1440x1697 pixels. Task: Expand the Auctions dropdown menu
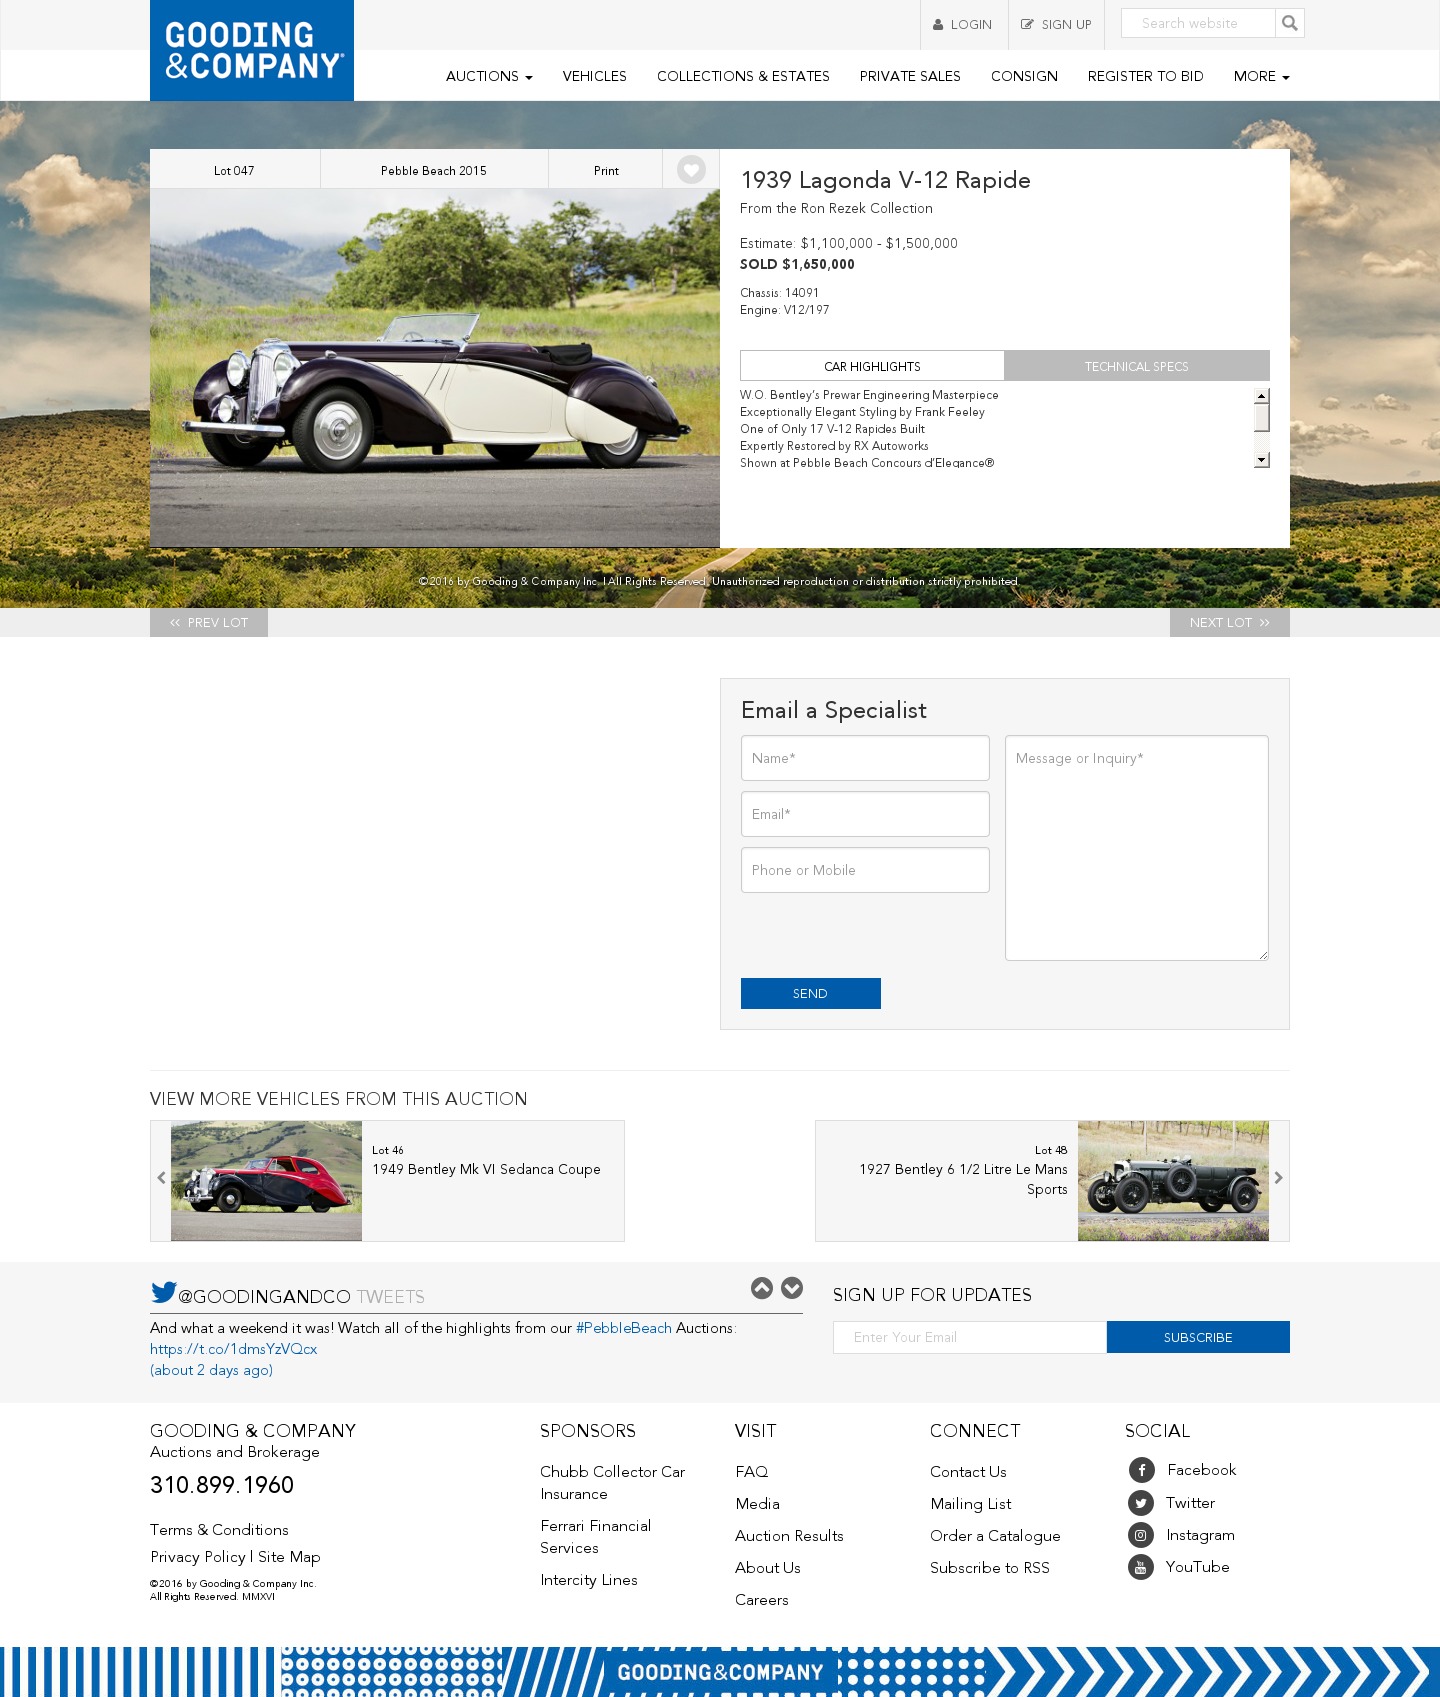489,76
